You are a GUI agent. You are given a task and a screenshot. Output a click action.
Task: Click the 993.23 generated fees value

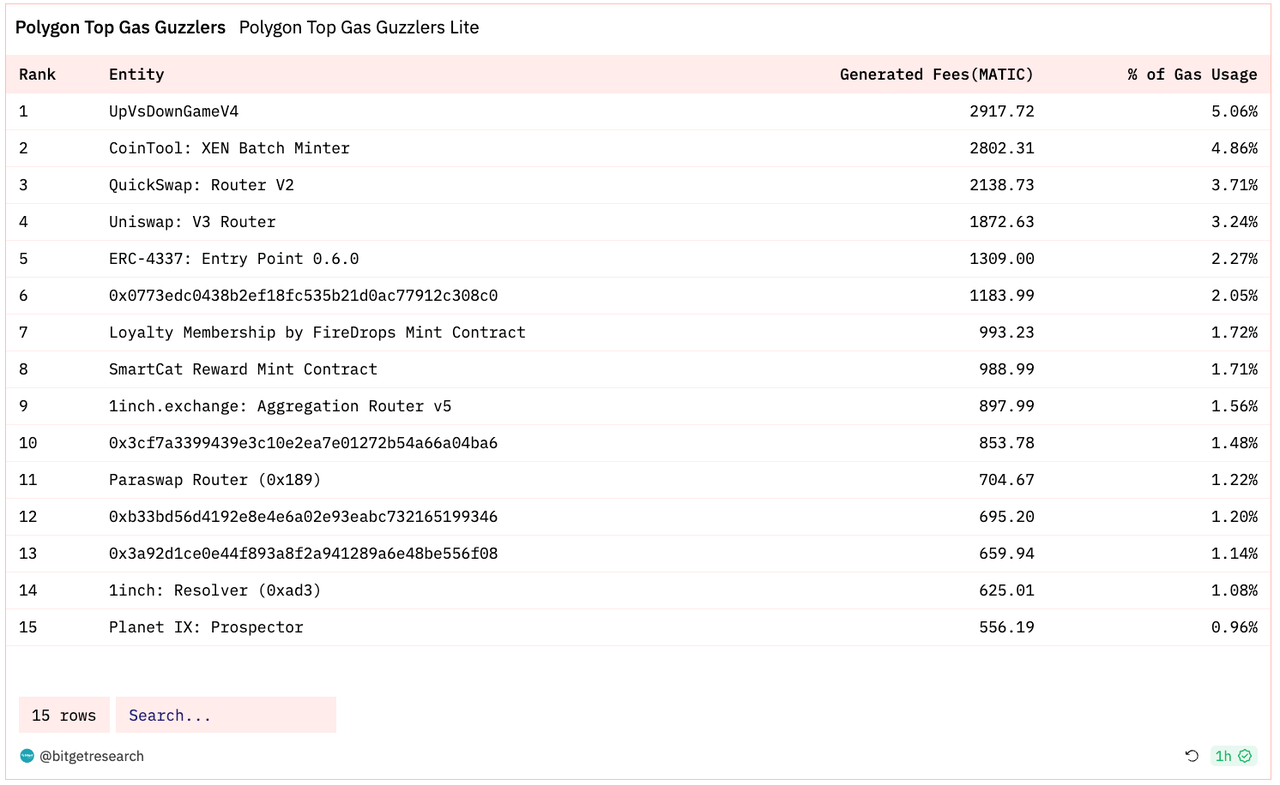click(x=1007, y=332)
